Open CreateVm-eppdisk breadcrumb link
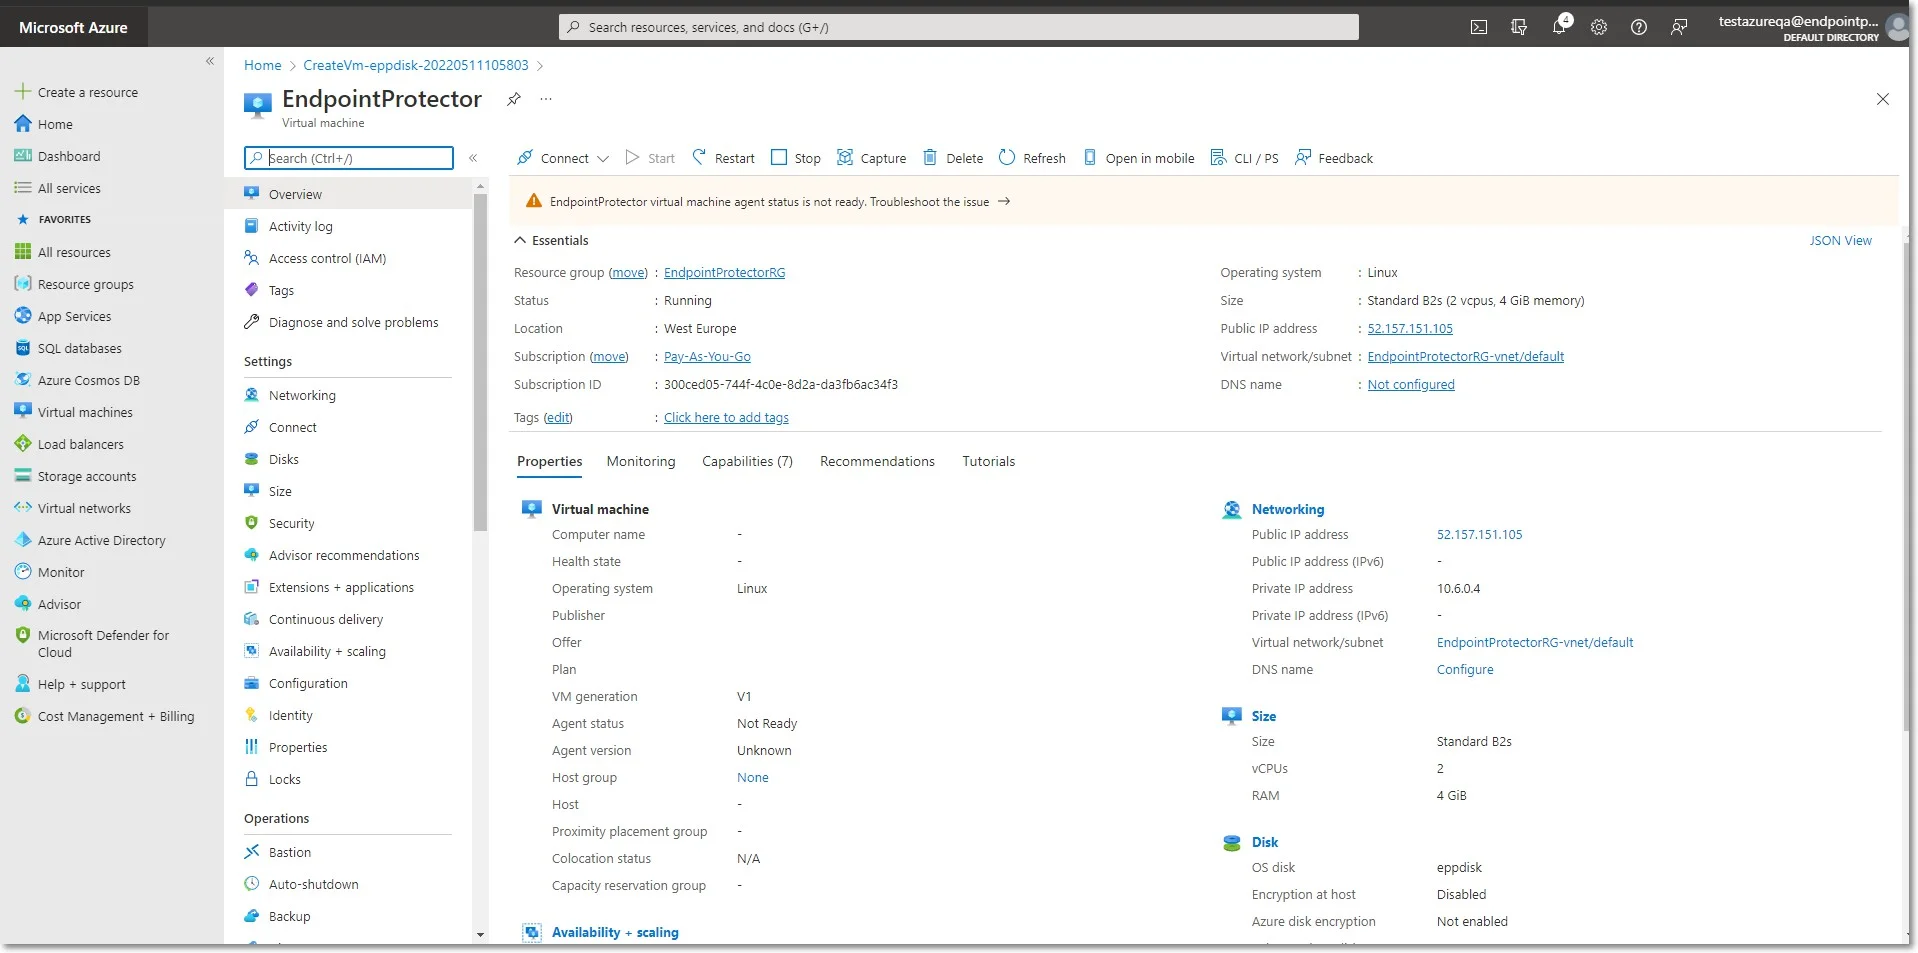The image size is (1918, 953). tap(415, 65)
